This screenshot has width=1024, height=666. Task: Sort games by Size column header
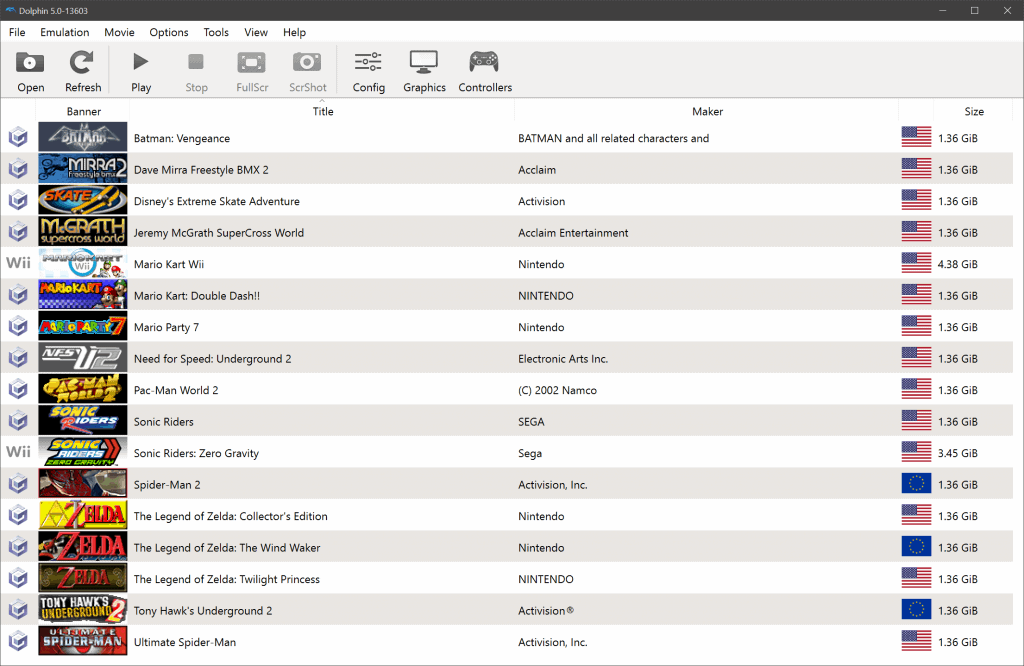(x=973, y=111)
